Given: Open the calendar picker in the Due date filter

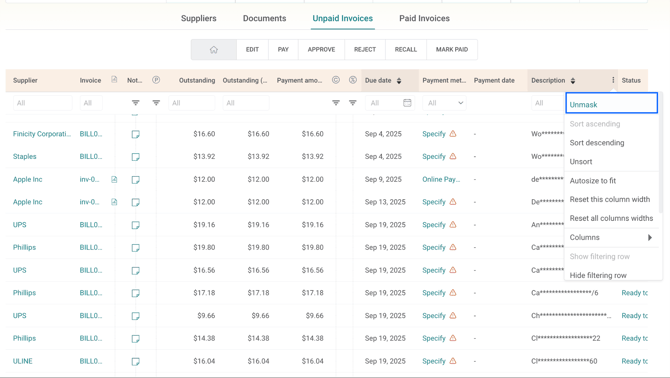Looking at the screenshot, I should point(407,103).
